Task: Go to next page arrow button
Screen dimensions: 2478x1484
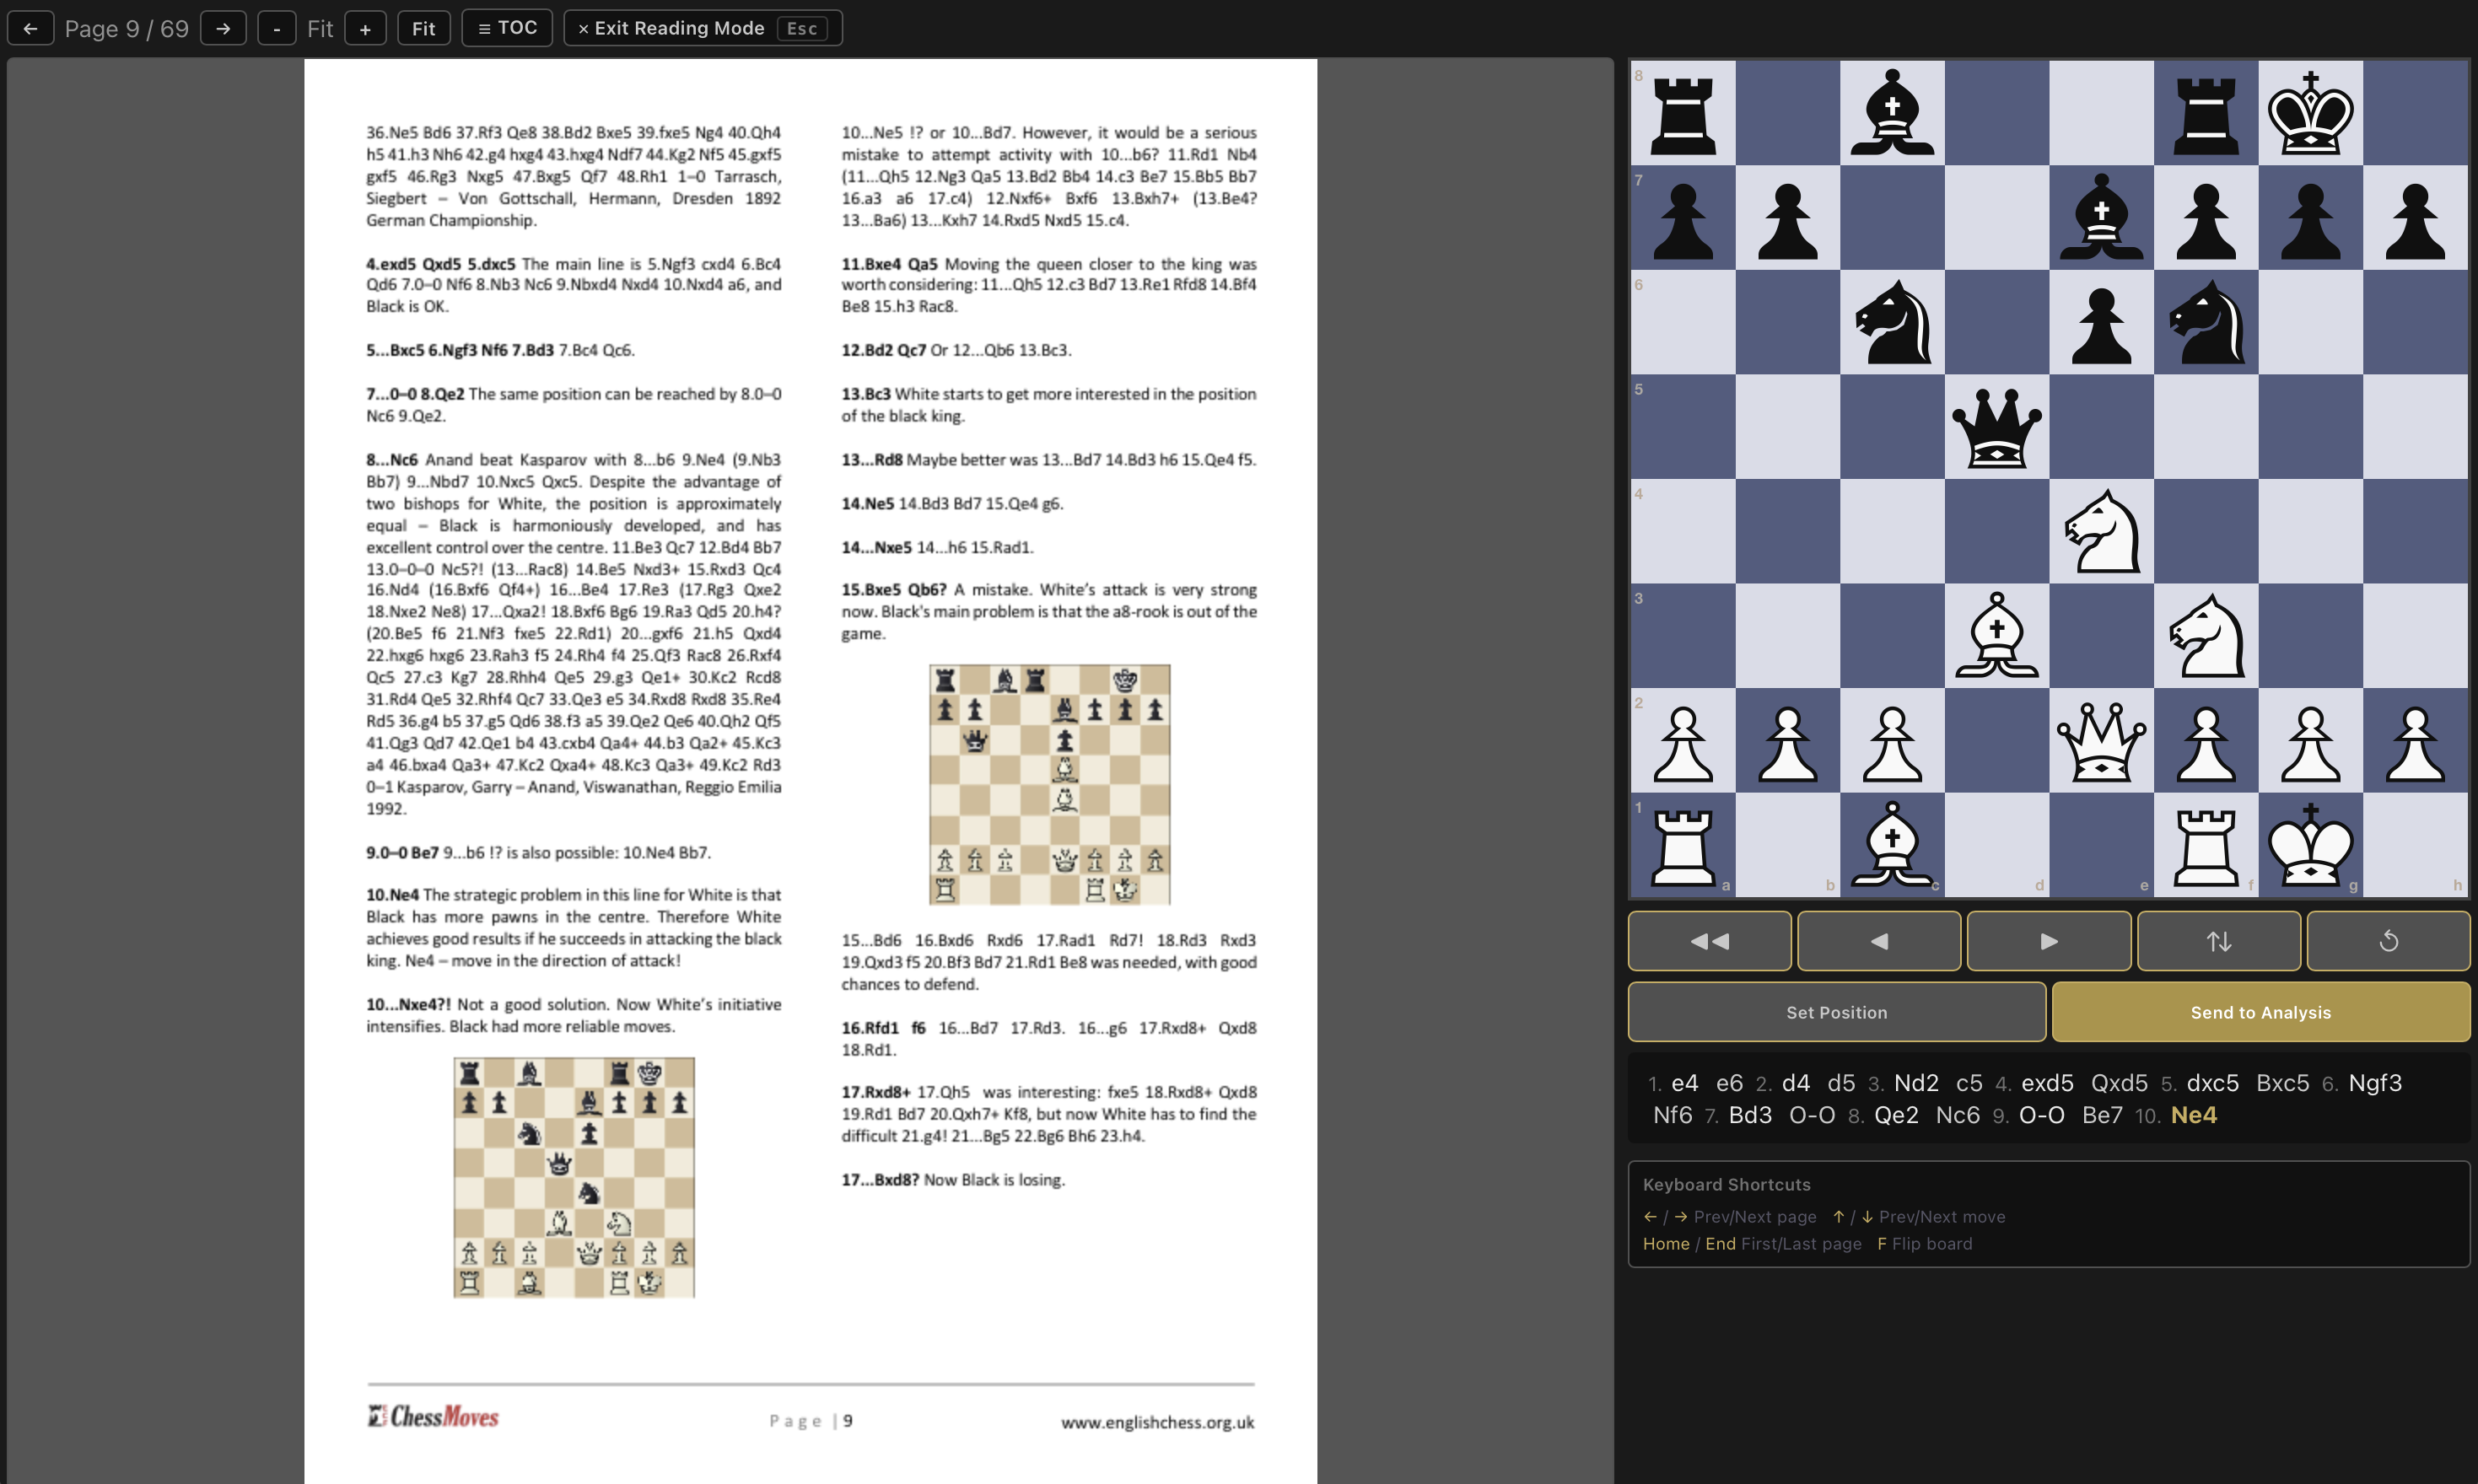Action: (223, 28)
